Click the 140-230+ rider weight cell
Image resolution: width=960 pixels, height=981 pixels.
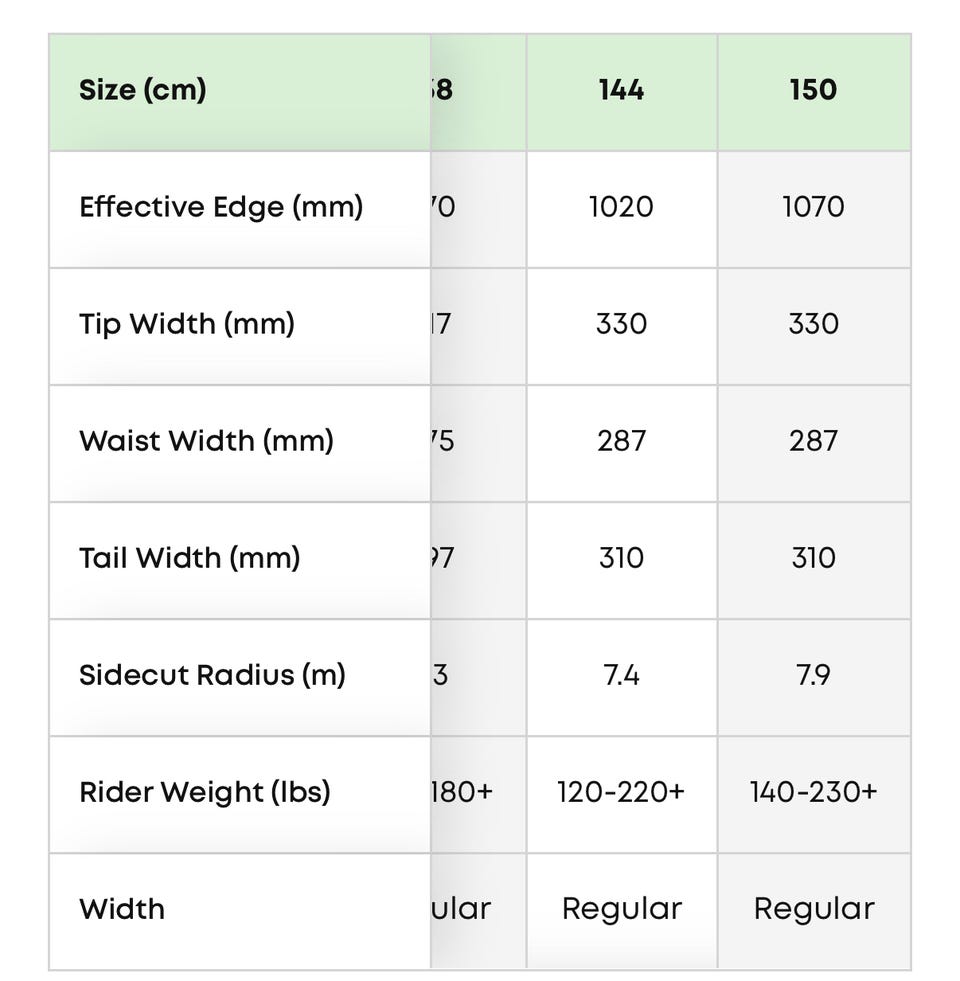pos(813,792)
